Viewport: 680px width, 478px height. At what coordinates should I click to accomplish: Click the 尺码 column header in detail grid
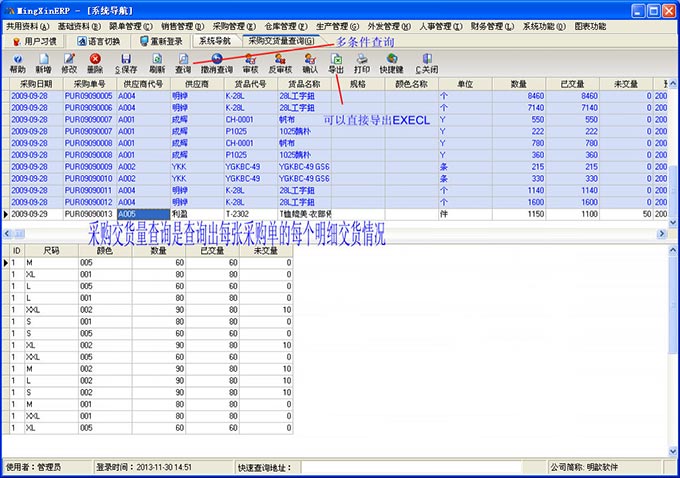pyautogui.click(x=52, y=250)
